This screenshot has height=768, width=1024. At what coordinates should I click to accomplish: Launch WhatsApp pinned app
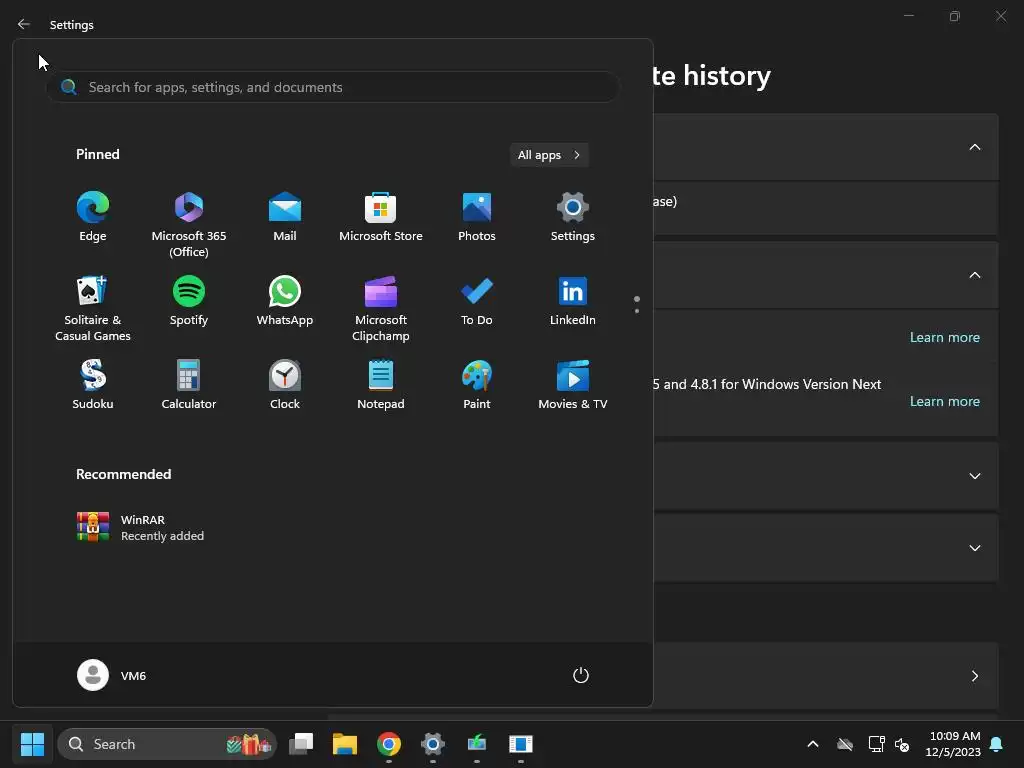click(285, 301)
